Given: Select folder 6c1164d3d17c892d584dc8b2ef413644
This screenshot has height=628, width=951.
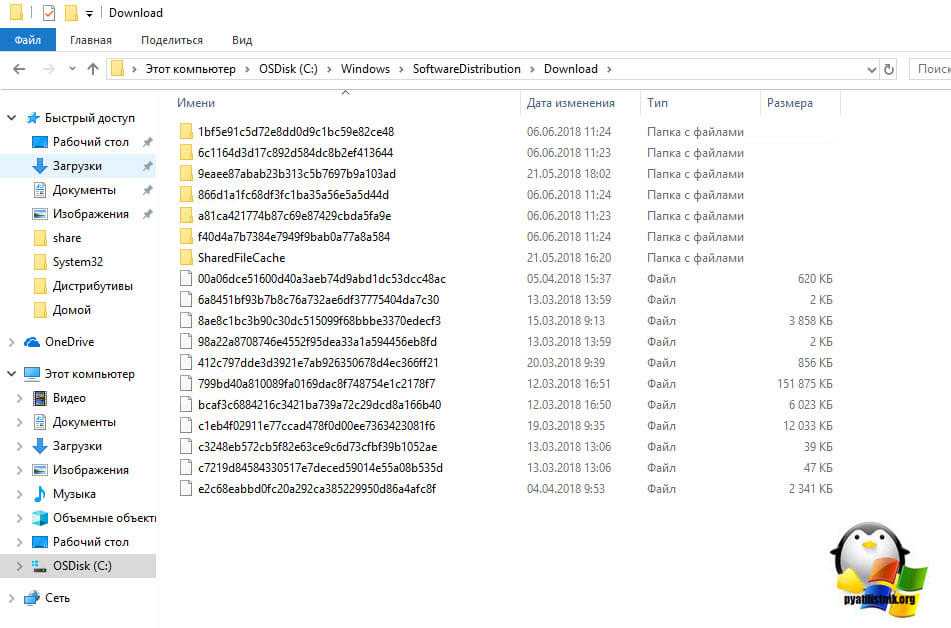Looking at the screenshot, I should tap(295, 153).
